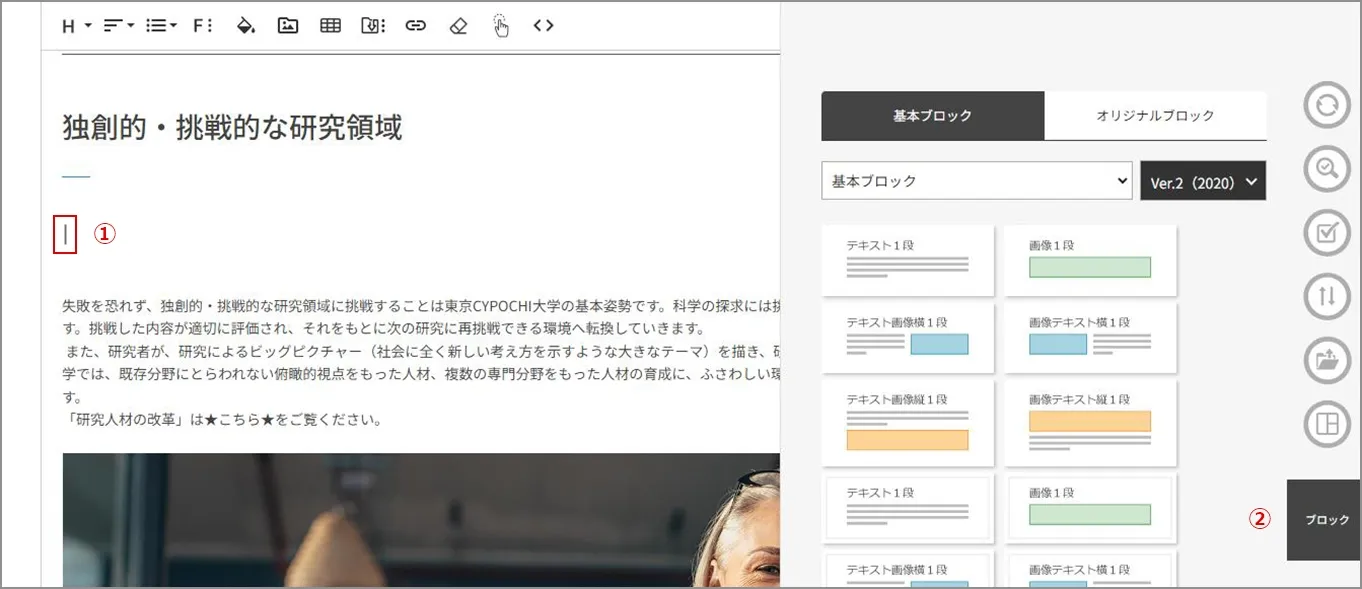
Task: Switch to the オリジナルブロック tab
Action: 1155,116
